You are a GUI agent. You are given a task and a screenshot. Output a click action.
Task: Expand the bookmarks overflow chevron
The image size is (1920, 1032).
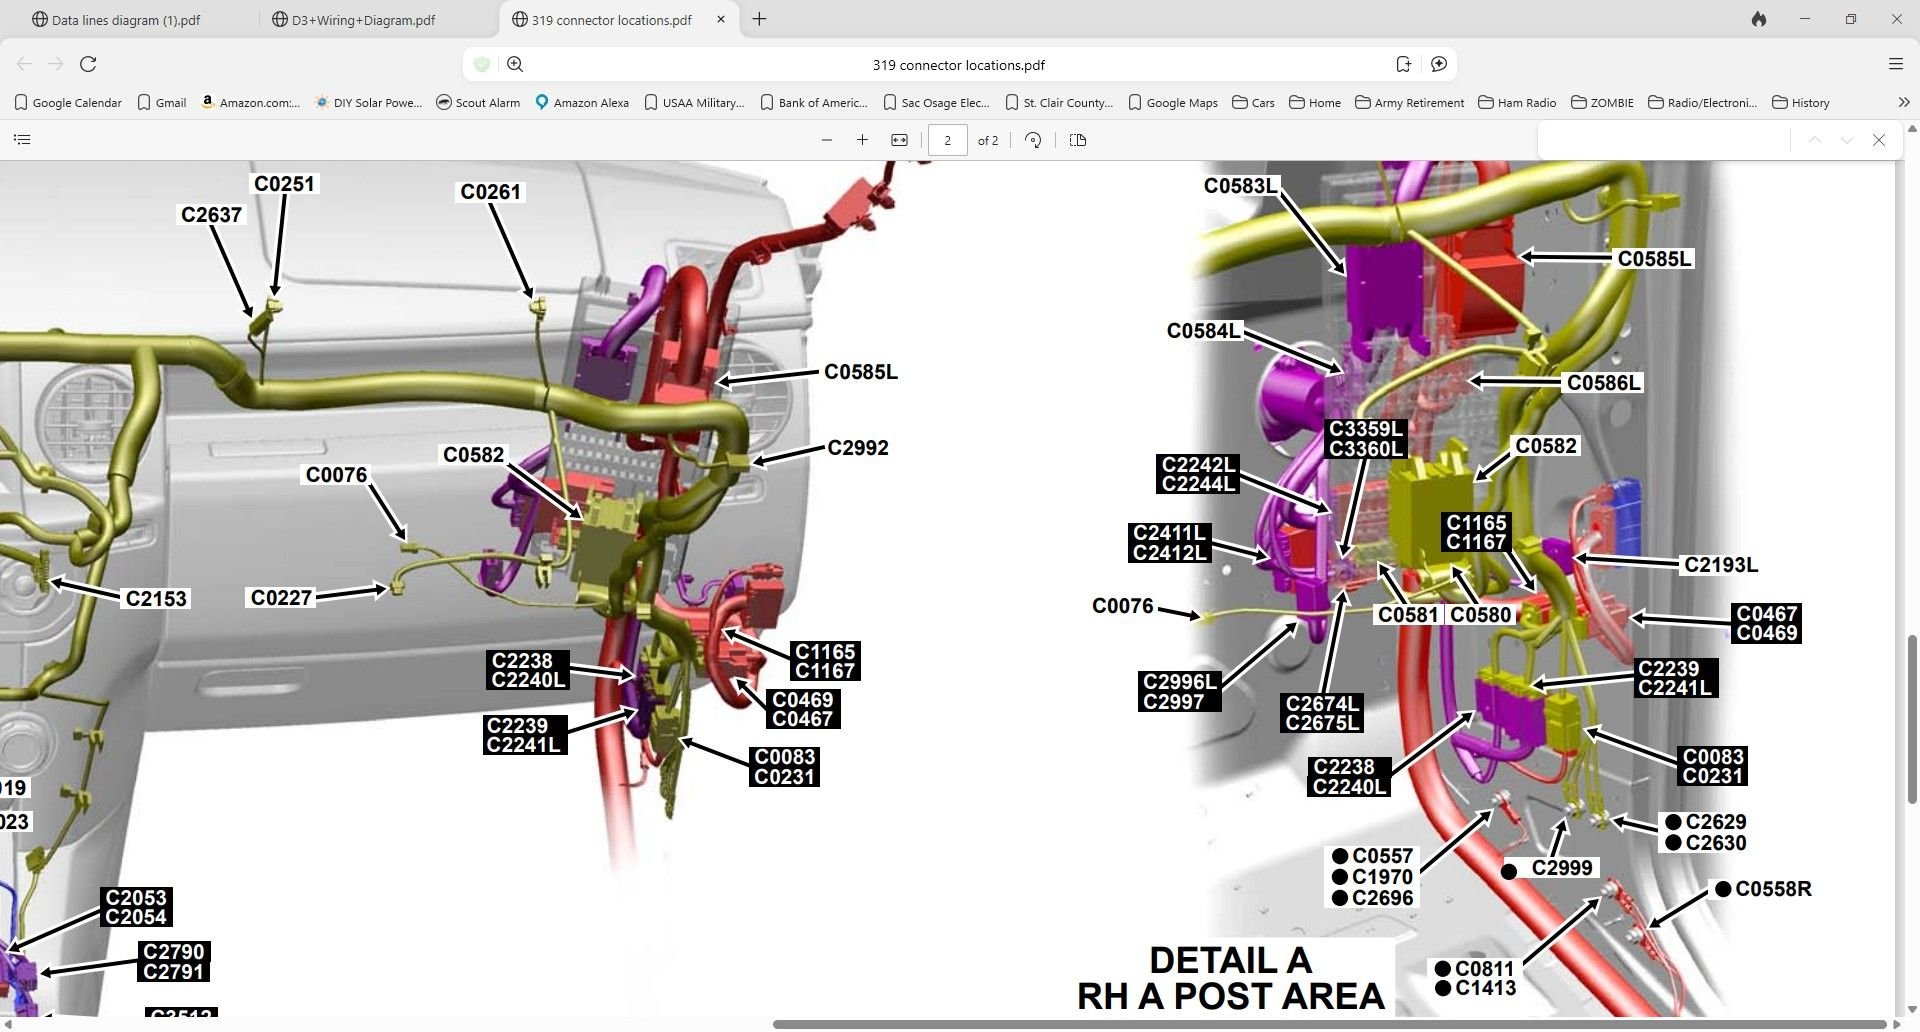[1903, 102]
